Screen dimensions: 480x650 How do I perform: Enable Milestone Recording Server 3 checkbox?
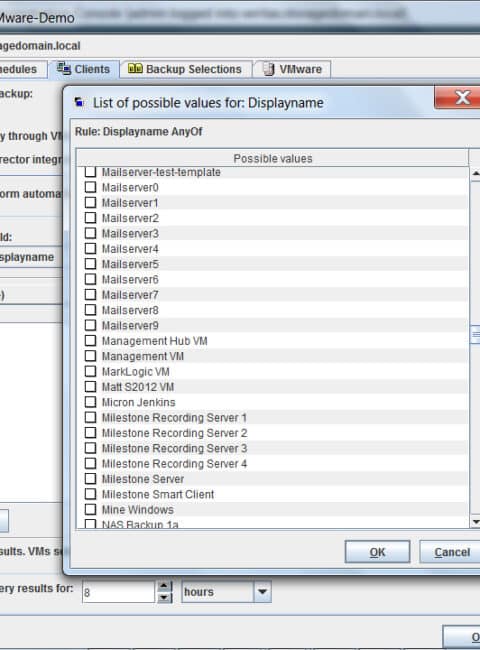[x=90, y=448]
